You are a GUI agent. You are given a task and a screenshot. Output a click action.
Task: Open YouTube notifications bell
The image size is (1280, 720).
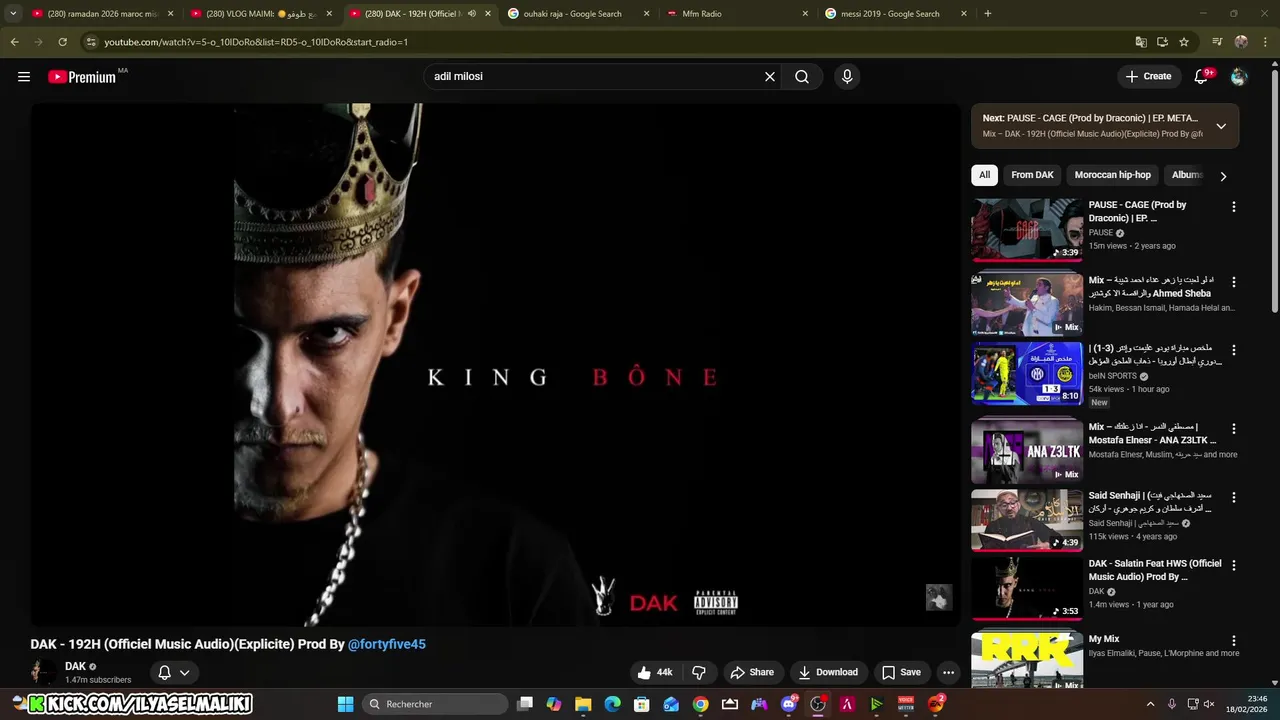pos(1202,77)
